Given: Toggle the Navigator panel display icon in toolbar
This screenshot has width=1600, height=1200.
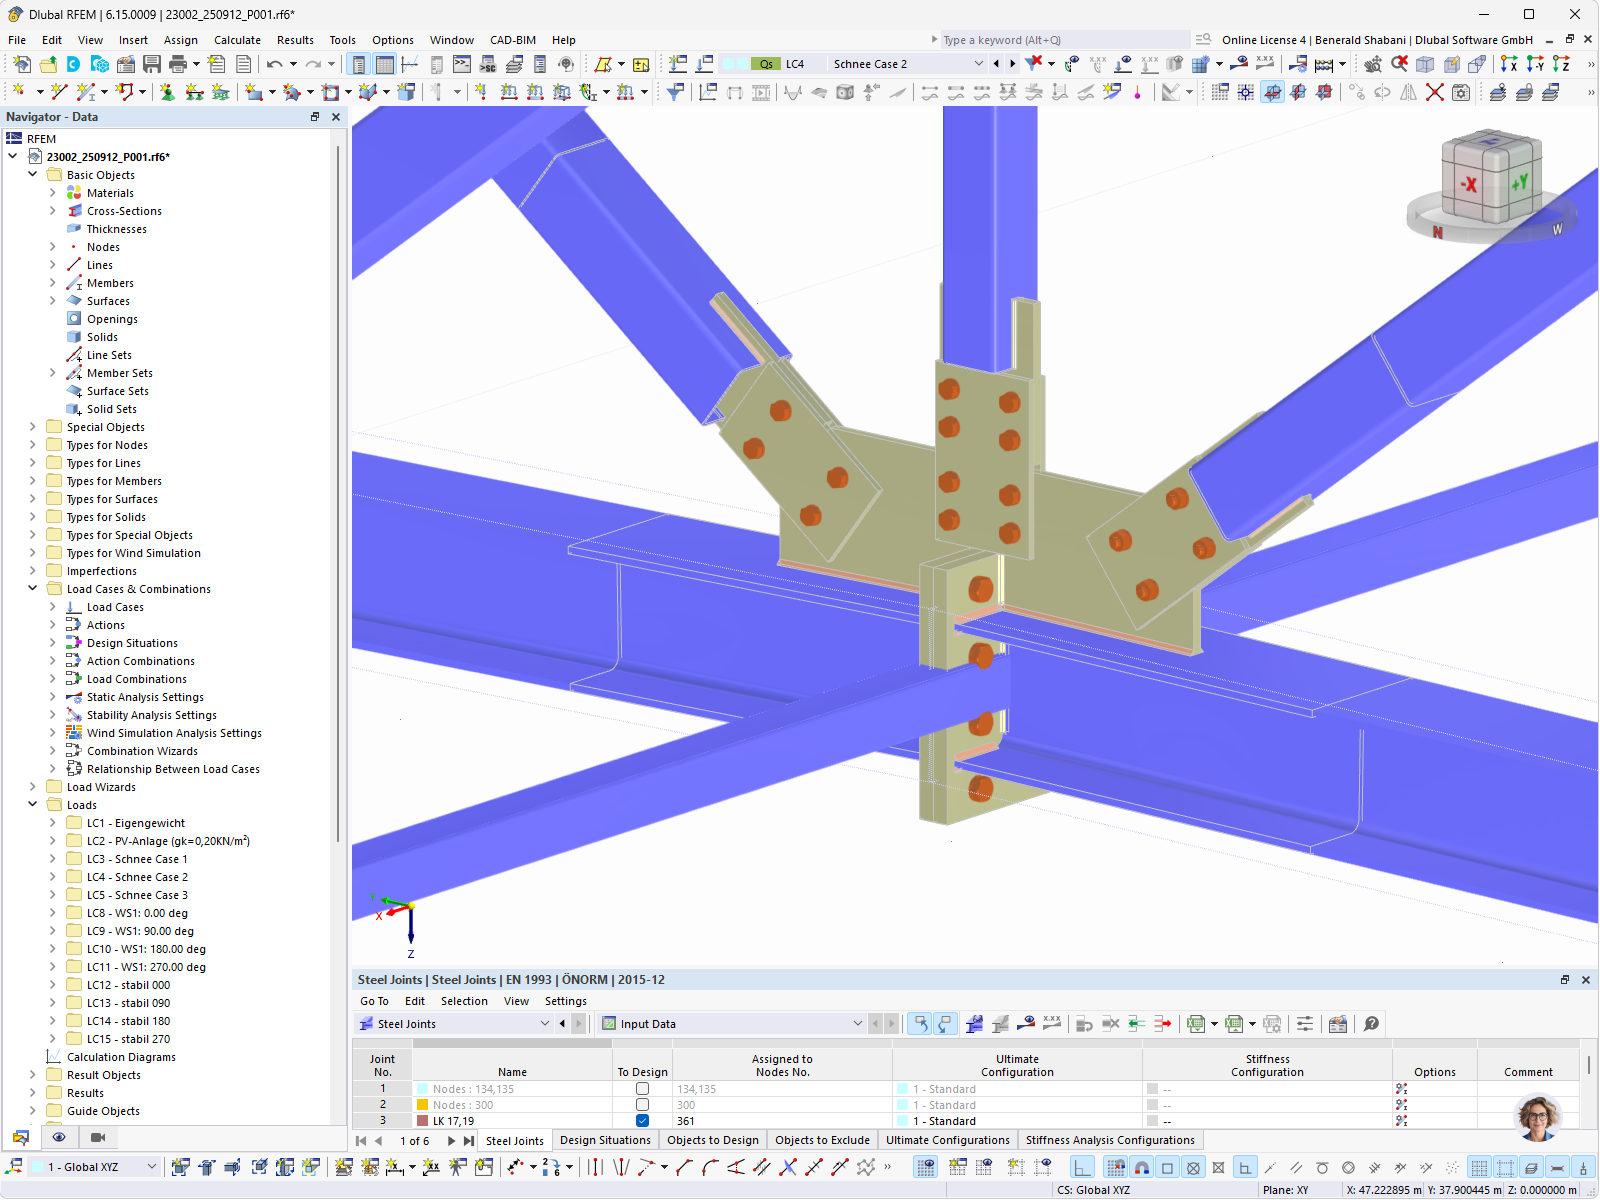Looking at the screenshot, I should tap(358, 64).
